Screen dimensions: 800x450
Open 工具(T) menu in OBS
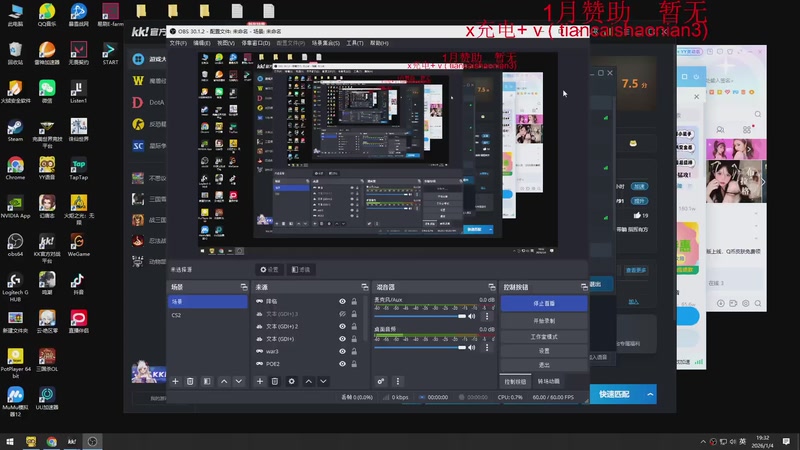(355, 43)
